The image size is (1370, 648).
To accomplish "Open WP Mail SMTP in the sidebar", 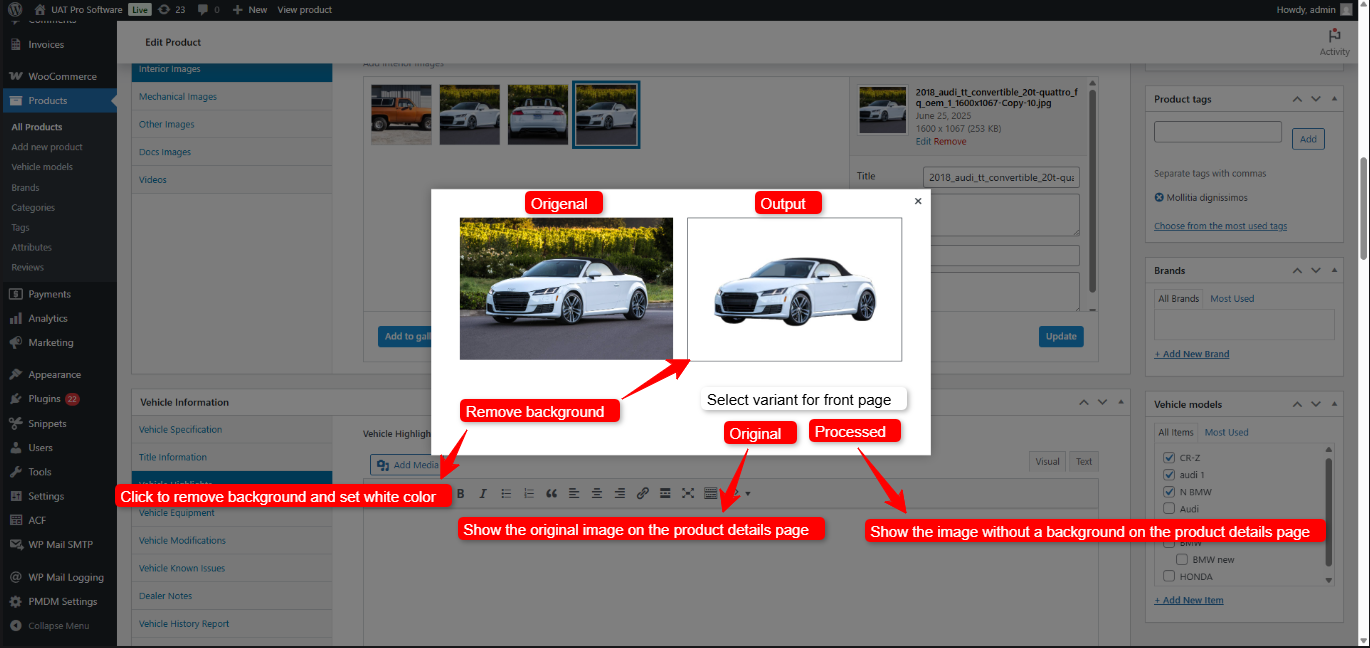I will [58, 545].
